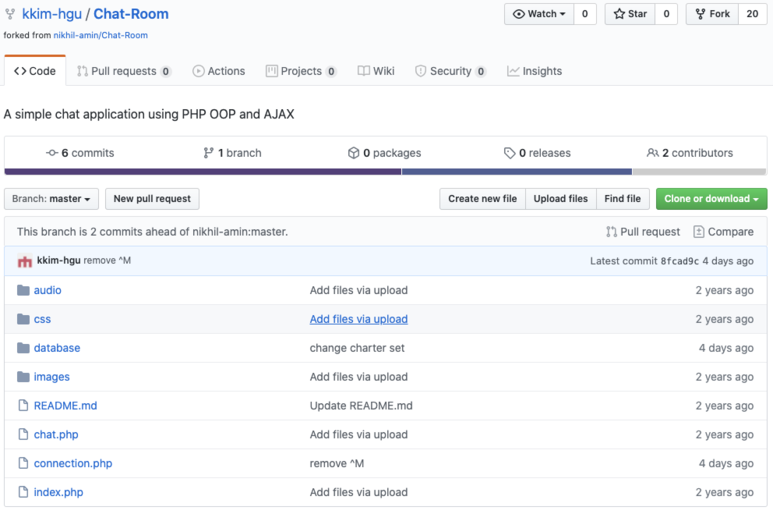This screenshot has width=773, height=514.
Task: Open the Pull requests tab
Action: [x=124, y=71]
